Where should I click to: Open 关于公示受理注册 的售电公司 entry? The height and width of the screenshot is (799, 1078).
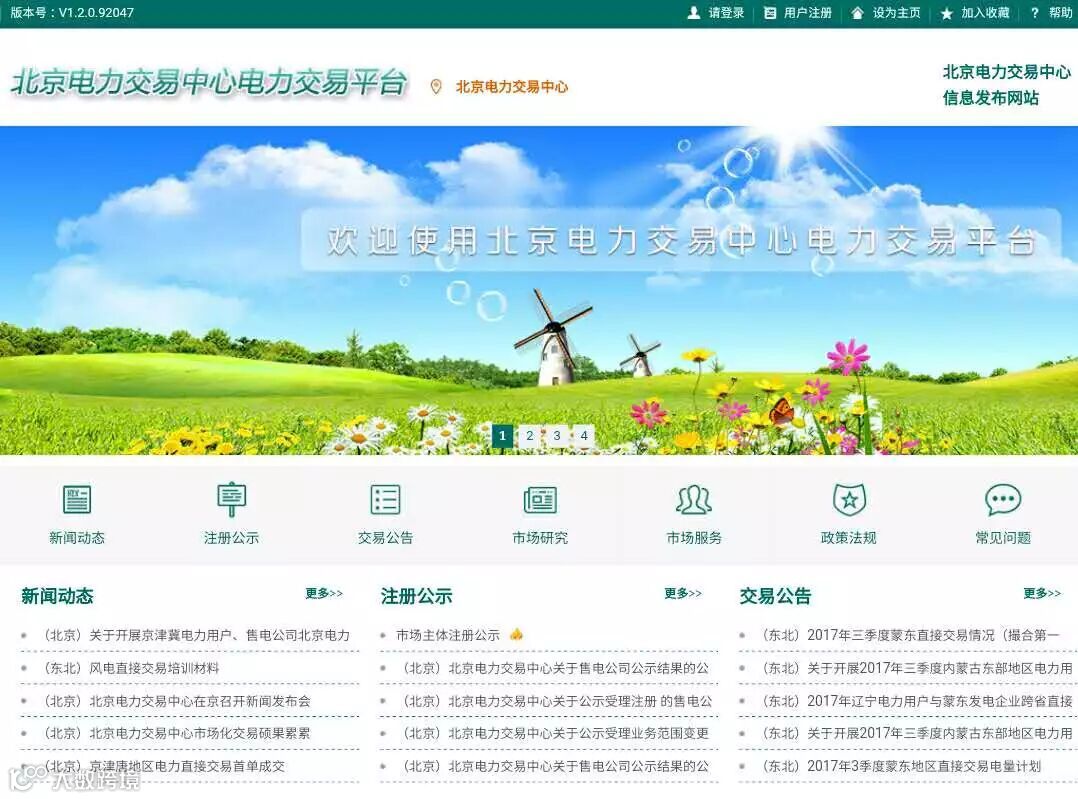tap(556, 701)
